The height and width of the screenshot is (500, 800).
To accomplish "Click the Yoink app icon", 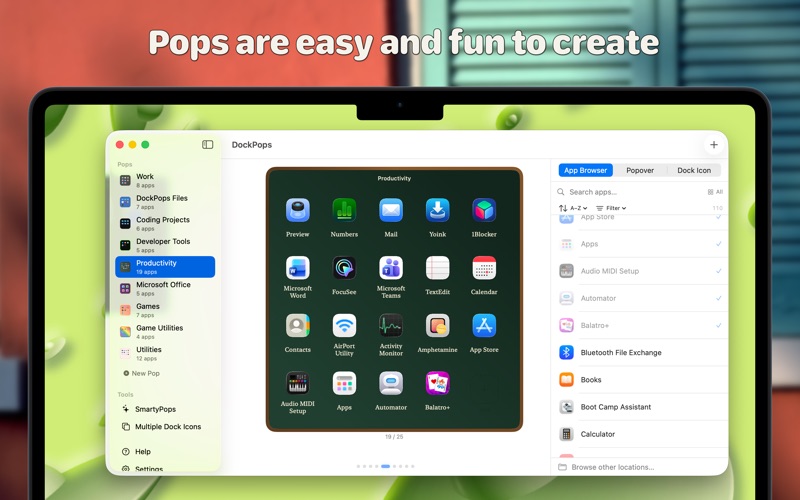I will click(x=437, y=210).
